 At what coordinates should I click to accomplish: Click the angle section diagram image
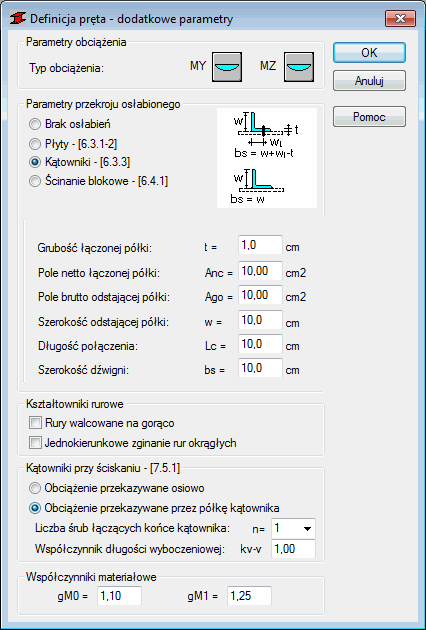click(267, 158)
